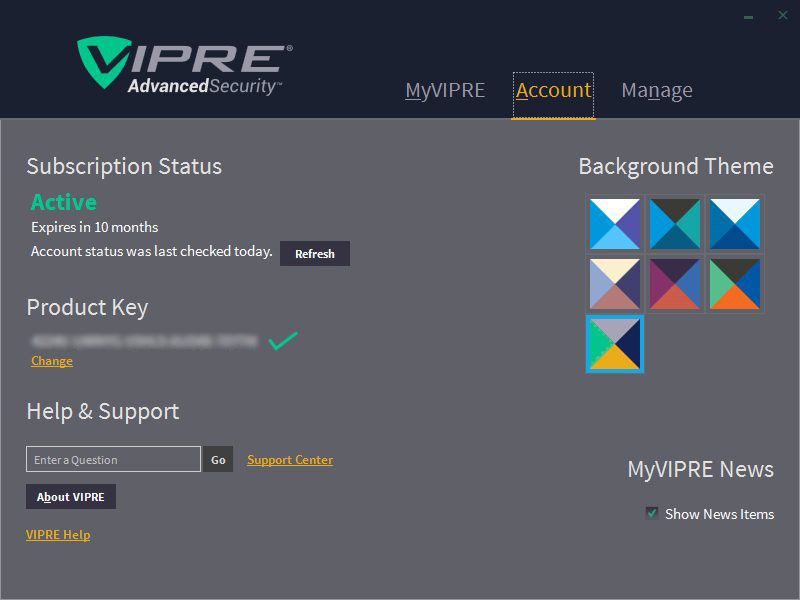Click the Change product key link

(x=52, y=361)
